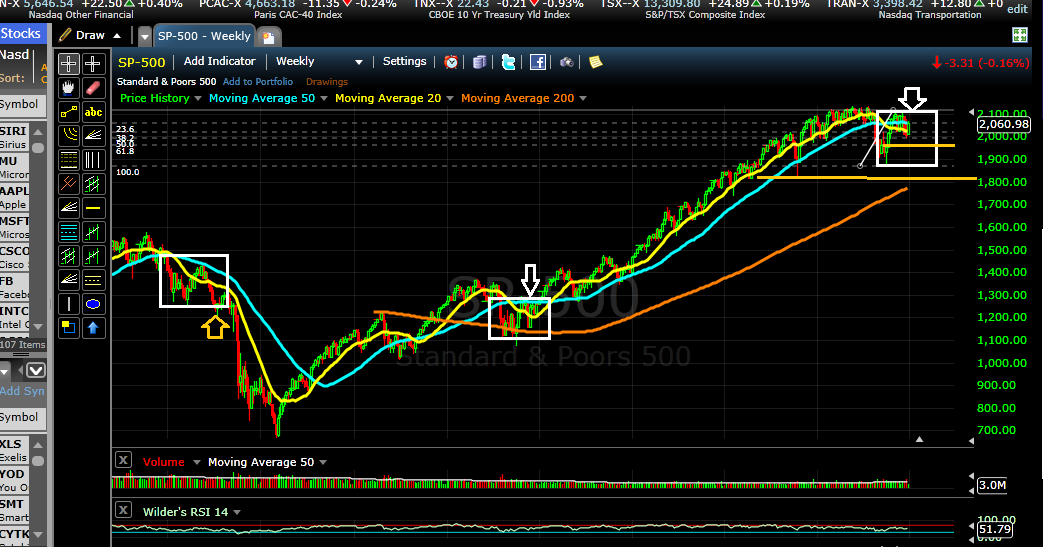
Task: Select the Fibonacci arcs tool
Action: [x=69, y=136]
